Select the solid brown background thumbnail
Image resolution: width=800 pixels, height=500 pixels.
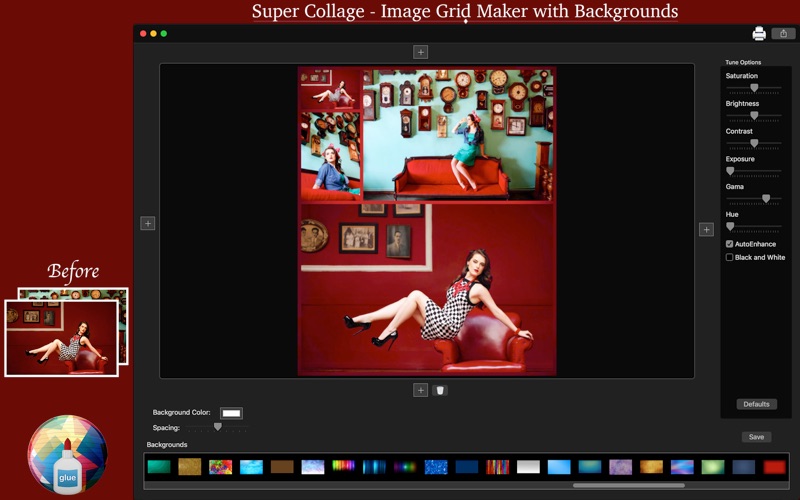[282, 466]
